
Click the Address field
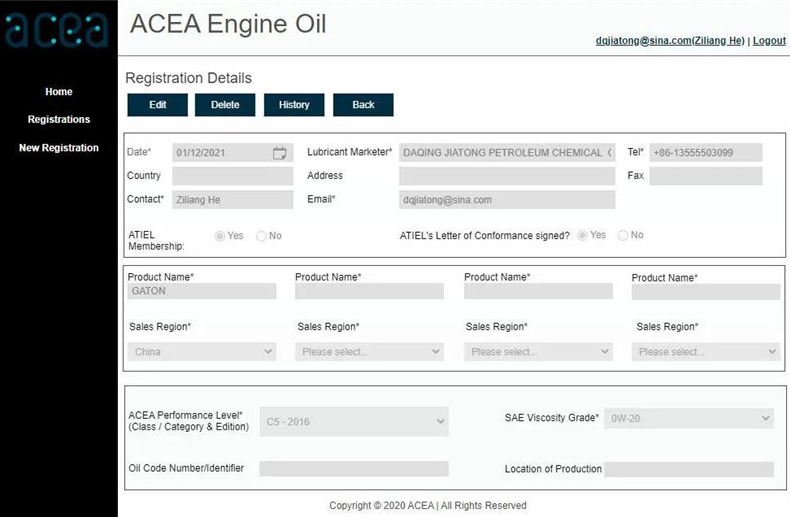[x=507, y=176]
